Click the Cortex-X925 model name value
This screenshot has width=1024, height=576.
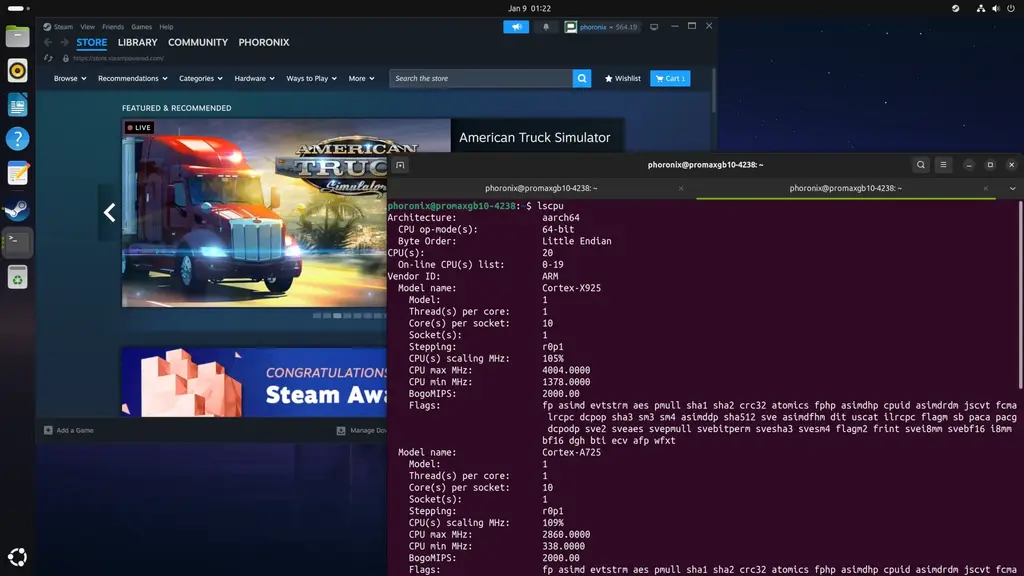(571, 288)
